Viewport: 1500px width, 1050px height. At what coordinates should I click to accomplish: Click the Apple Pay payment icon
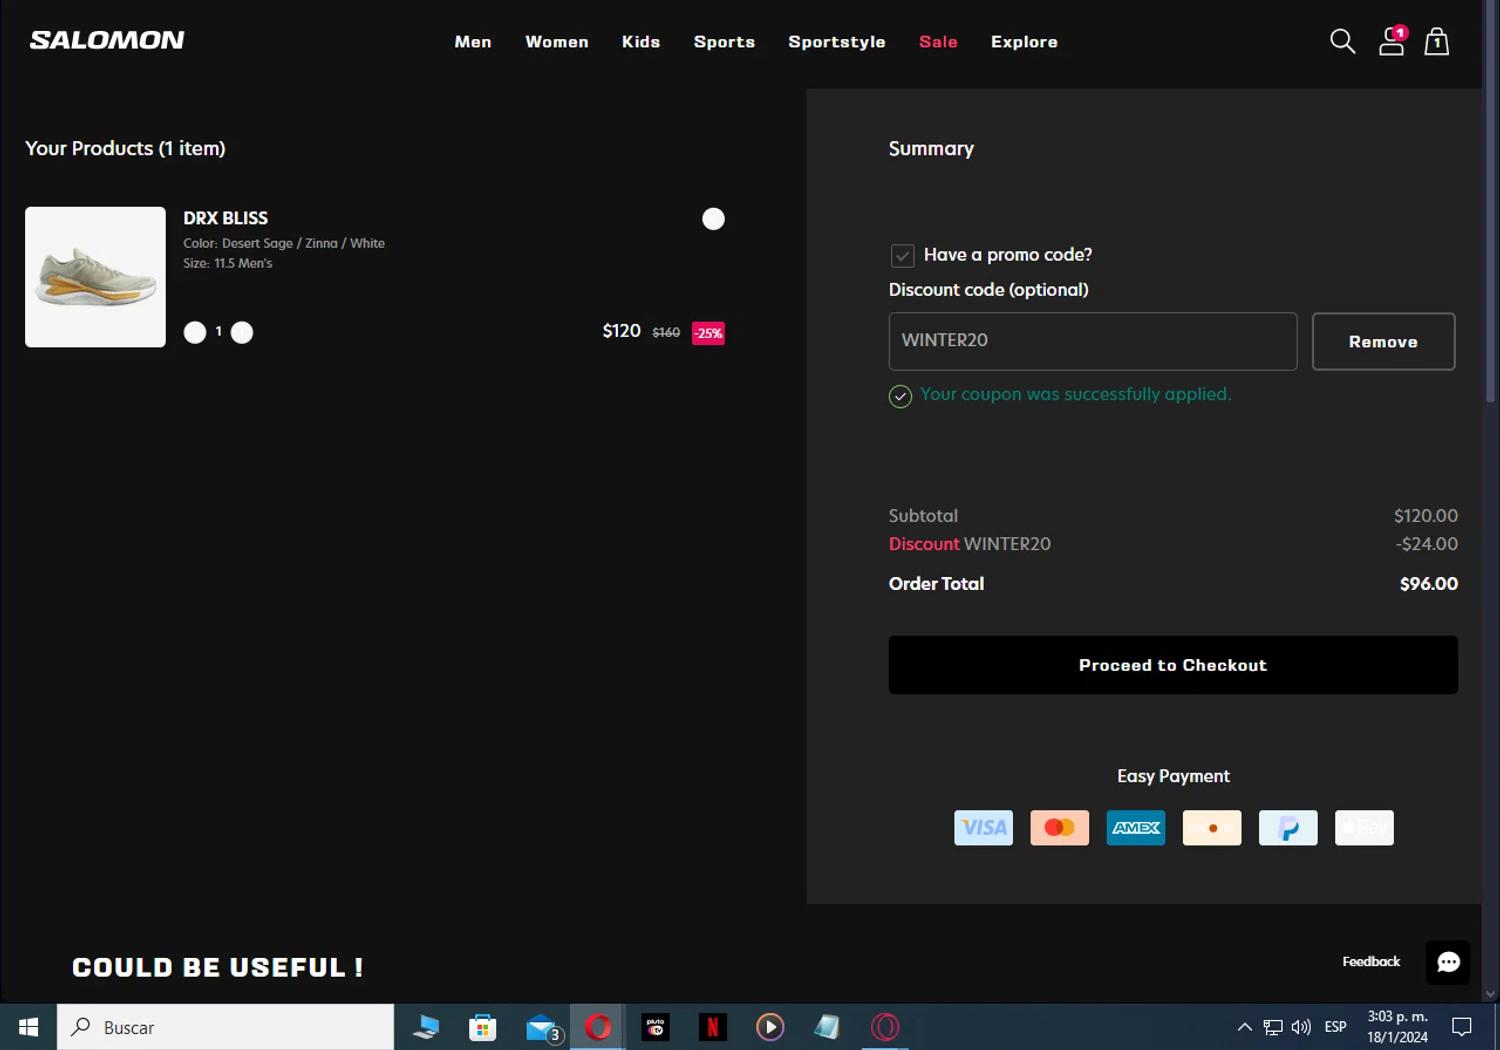click(1364, 828)
